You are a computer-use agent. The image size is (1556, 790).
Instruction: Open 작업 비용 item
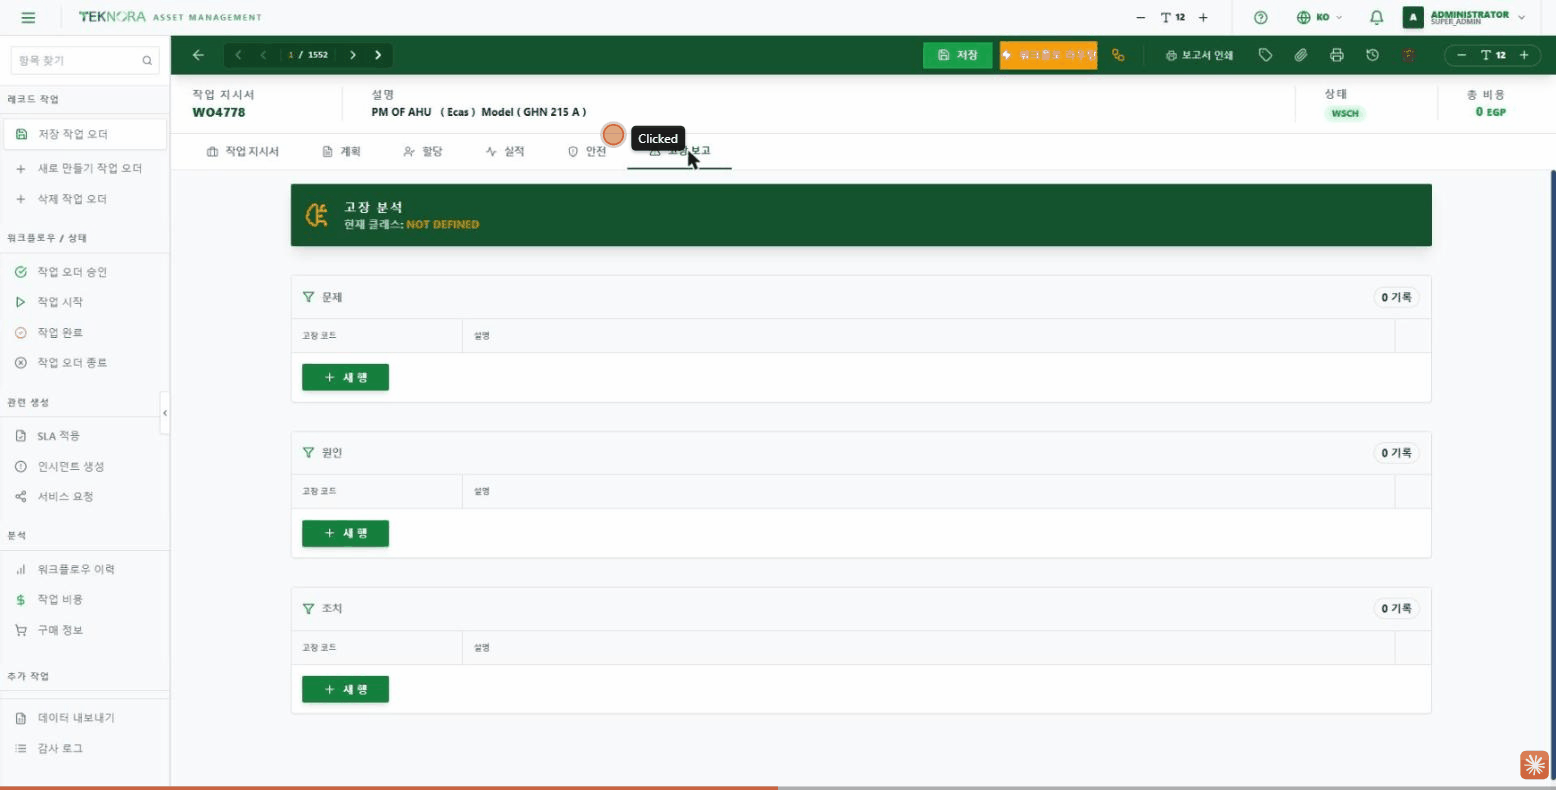85,600
